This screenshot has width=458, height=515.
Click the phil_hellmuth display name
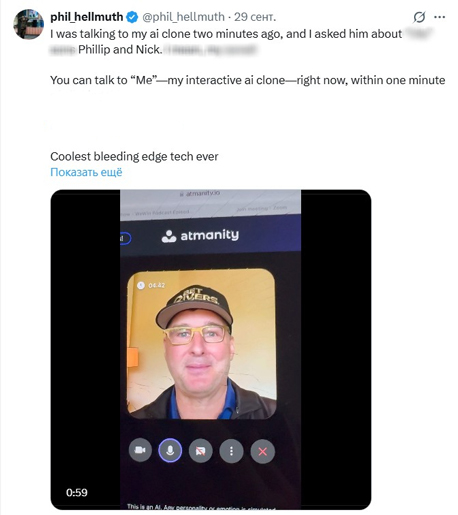coord(87,17)
